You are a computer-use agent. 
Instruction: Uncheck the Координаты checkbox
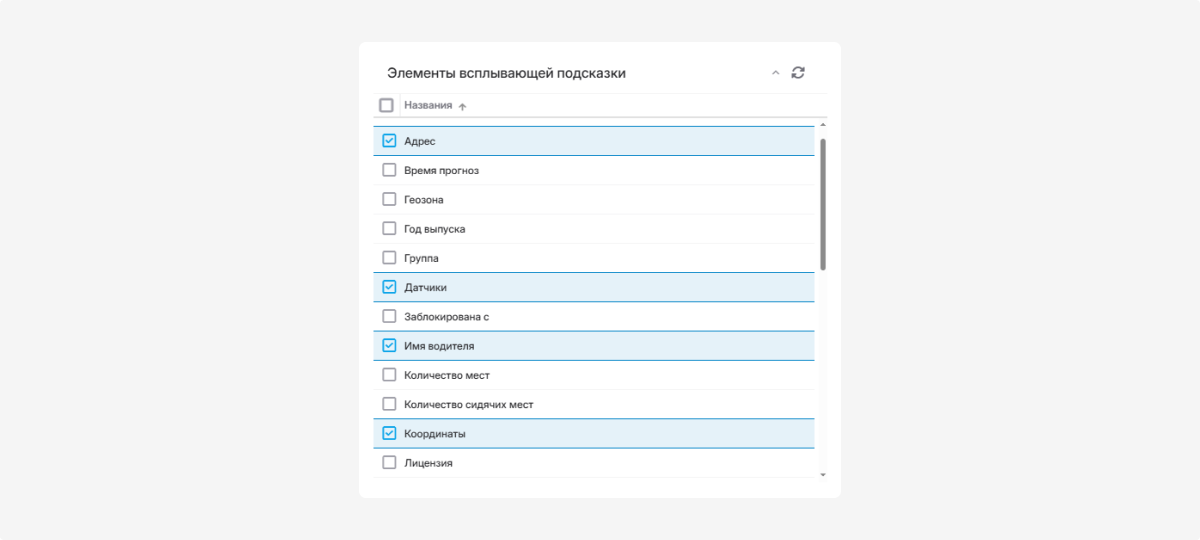click(390, 434)
